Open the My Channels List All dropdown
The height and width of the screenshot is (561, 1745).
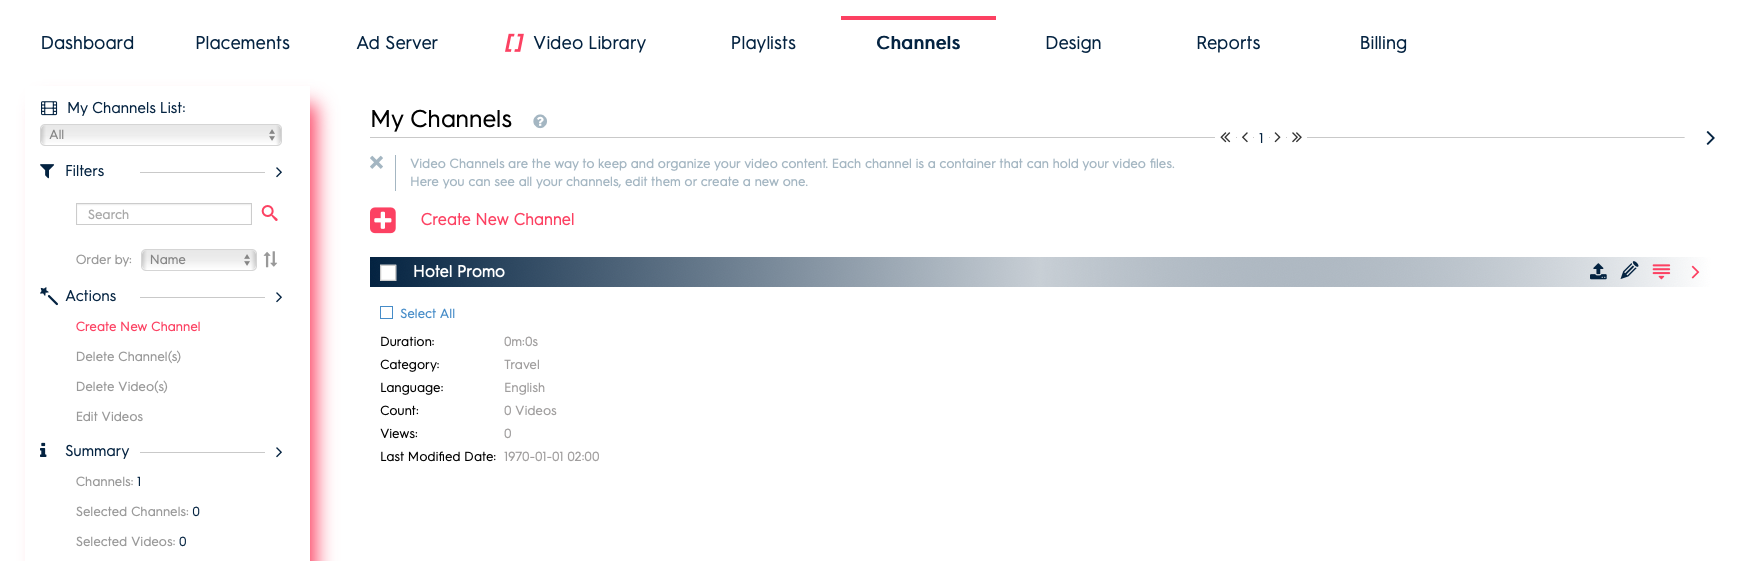pyautogui.click(x=161, y=135)
